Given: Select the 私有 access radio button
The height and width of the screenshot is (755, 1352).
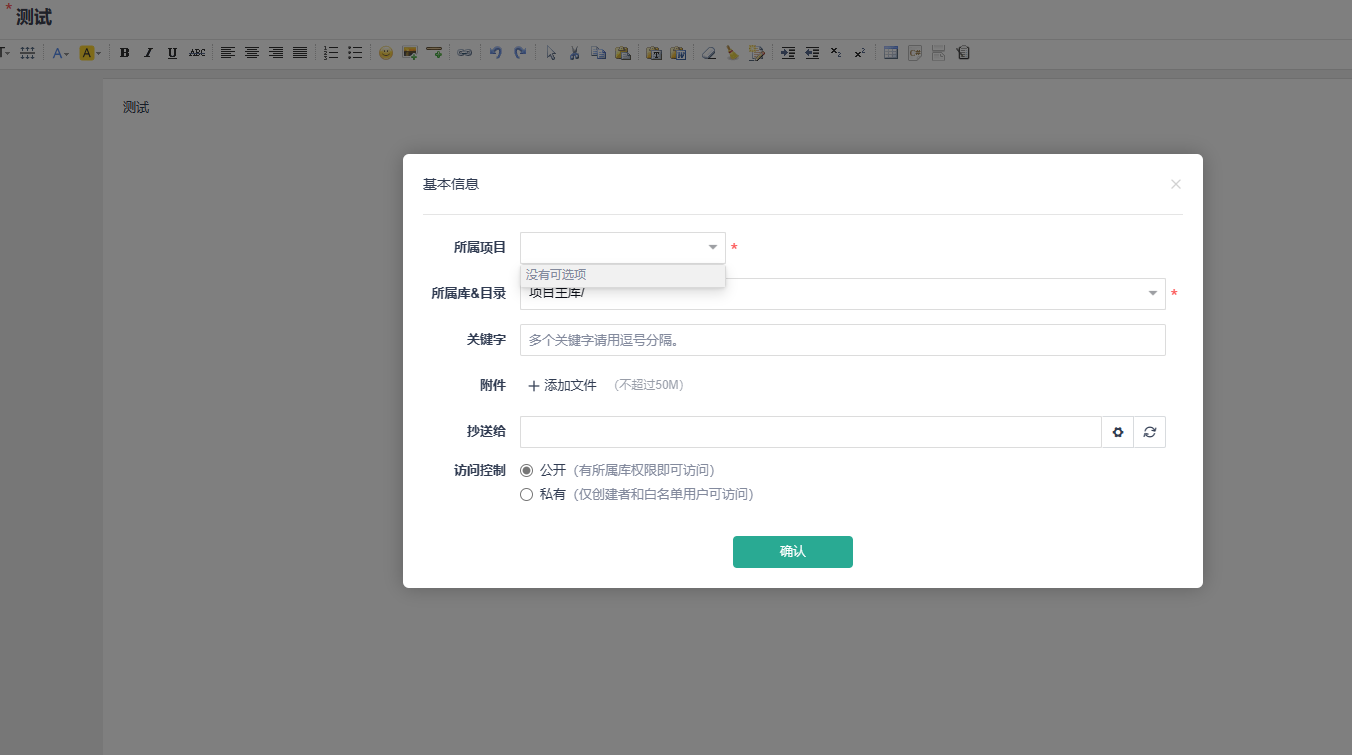Looking at the screenshot, I should [x=527, y=494].
